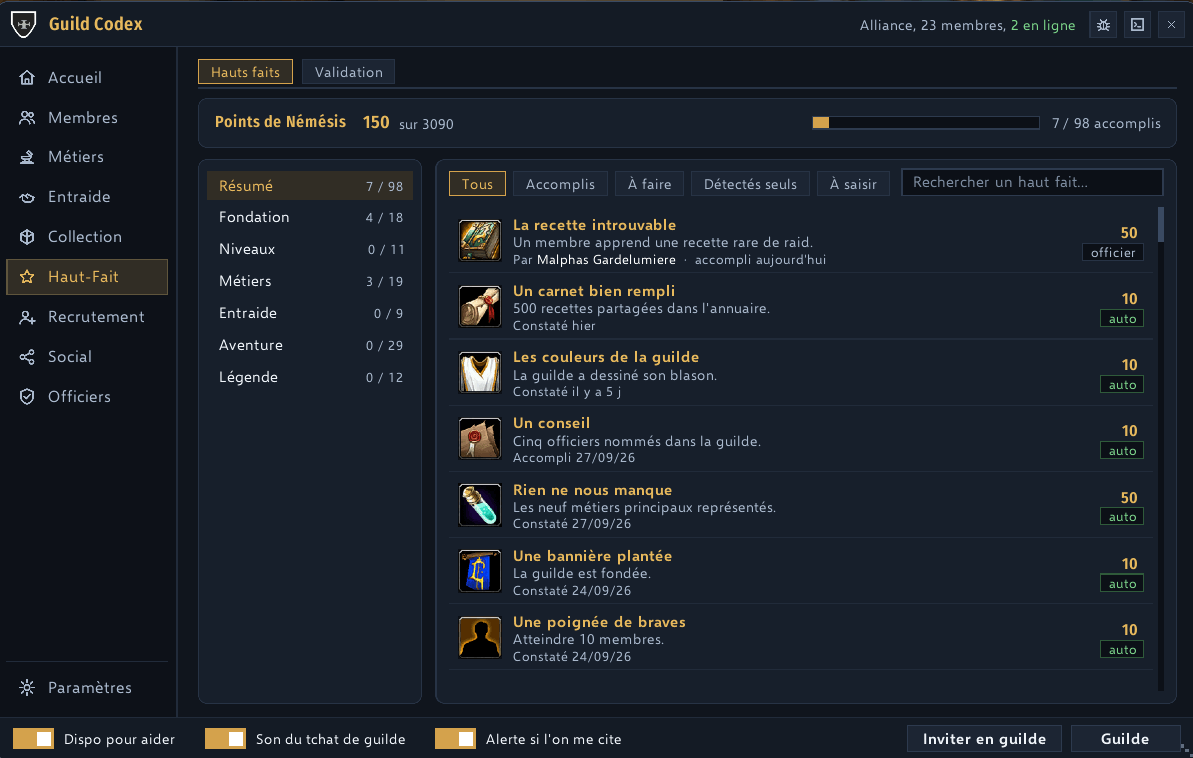Open Recrutement in the sidebar
The width and height of the screenshot is (1193, 758).
(x=87, y=317)
